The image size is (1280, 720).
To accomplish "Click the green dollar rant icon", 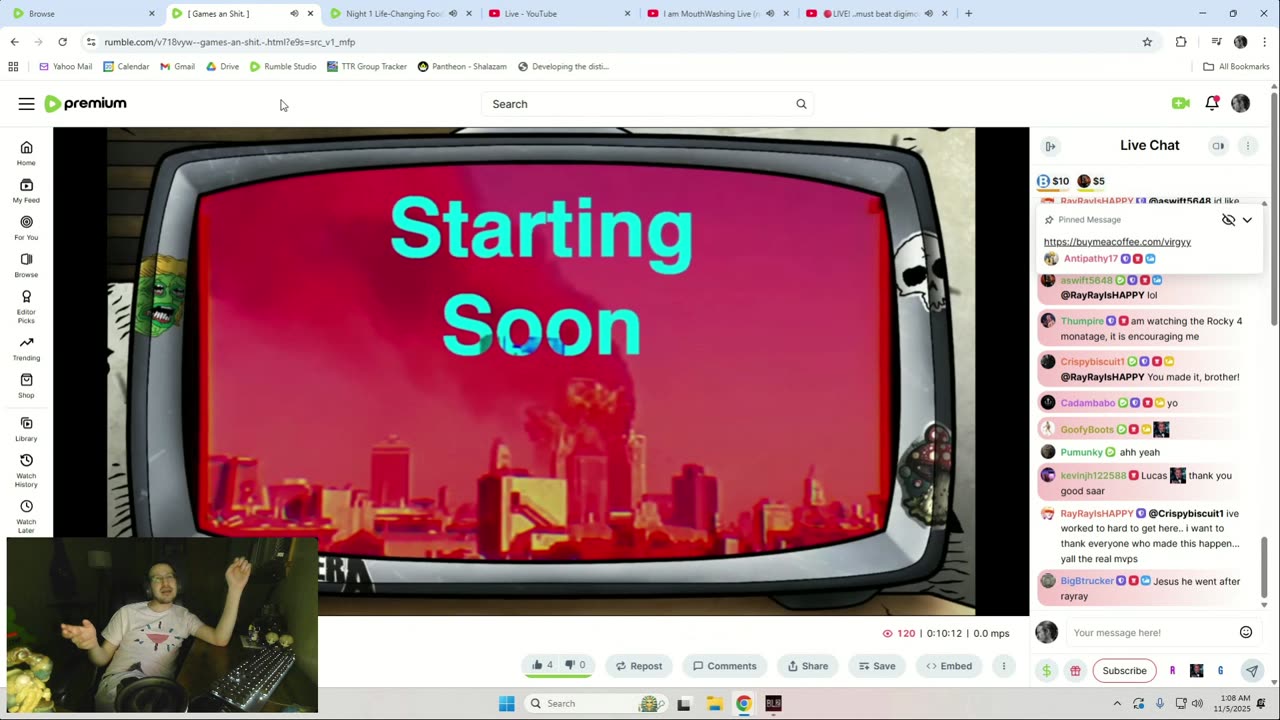I will pyautogui.click(x=1046, y=671).
